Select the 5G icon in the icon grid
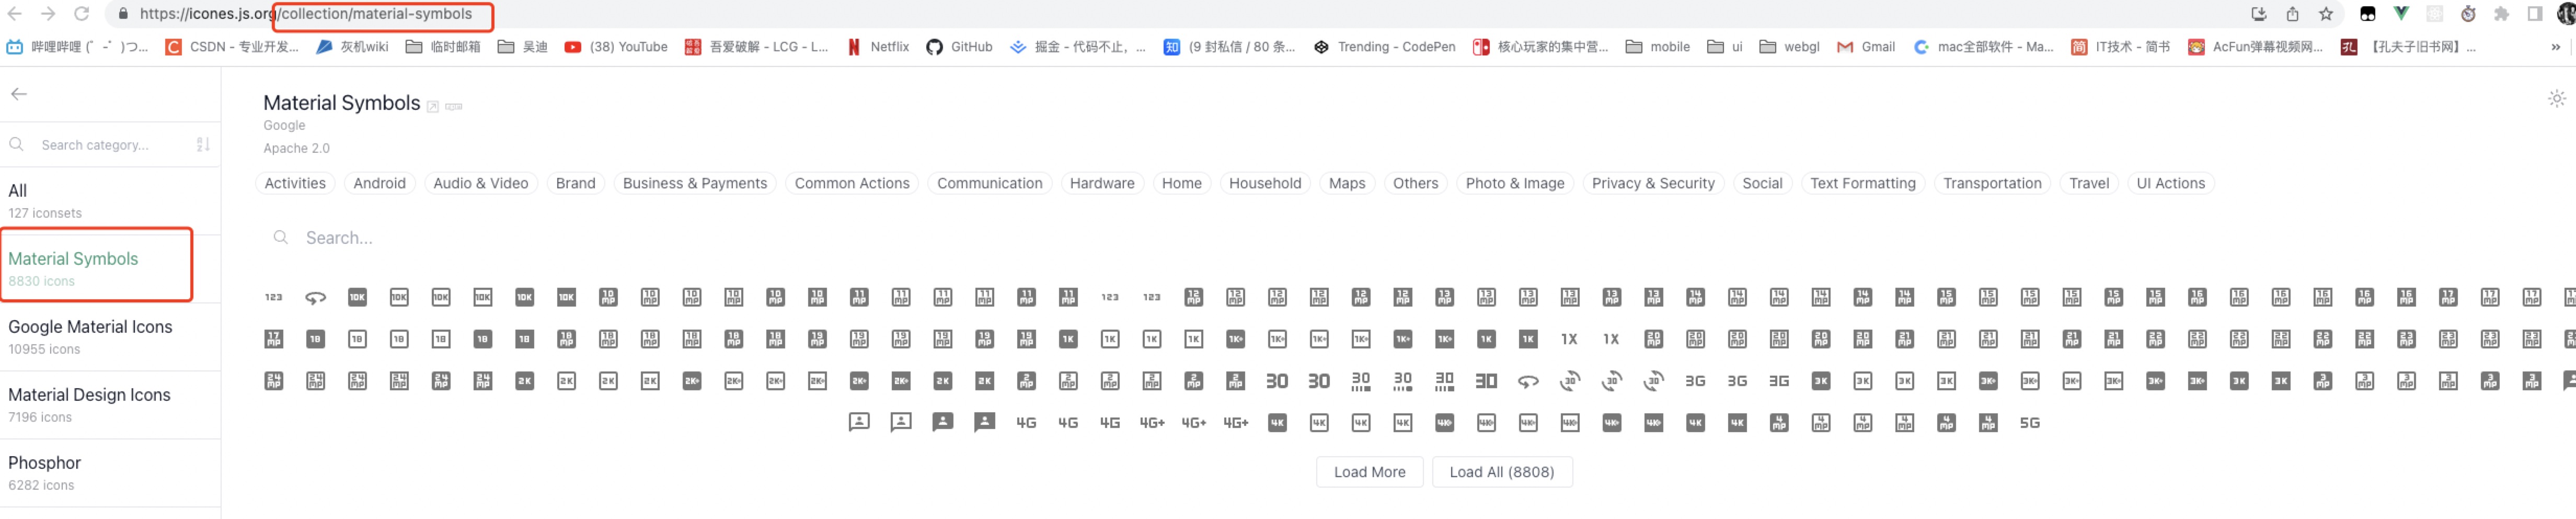This screenshot has height=519, width=2576. pos(2029,423)
